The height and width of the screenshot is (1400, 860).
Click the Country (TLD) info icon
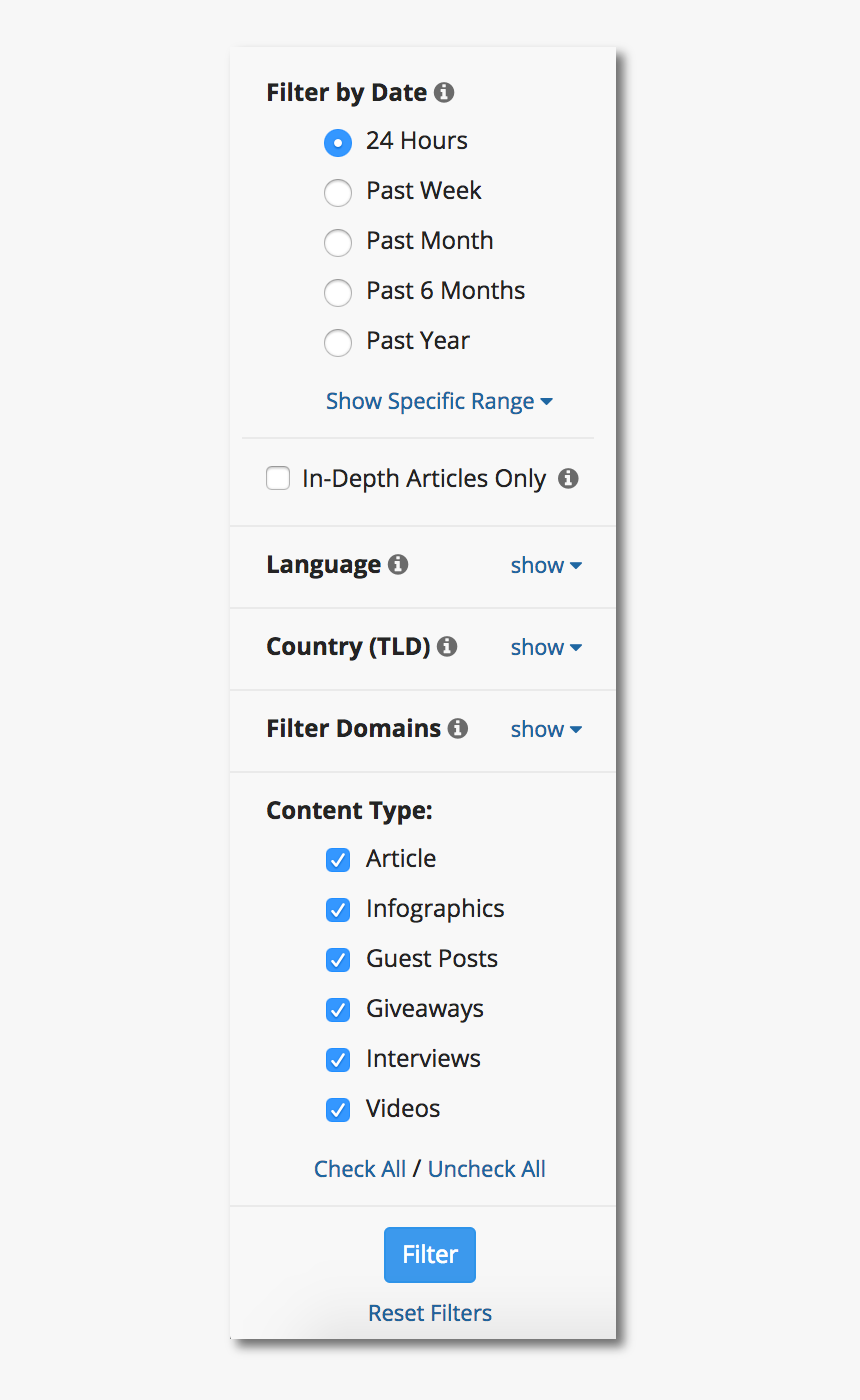point(447,647)
